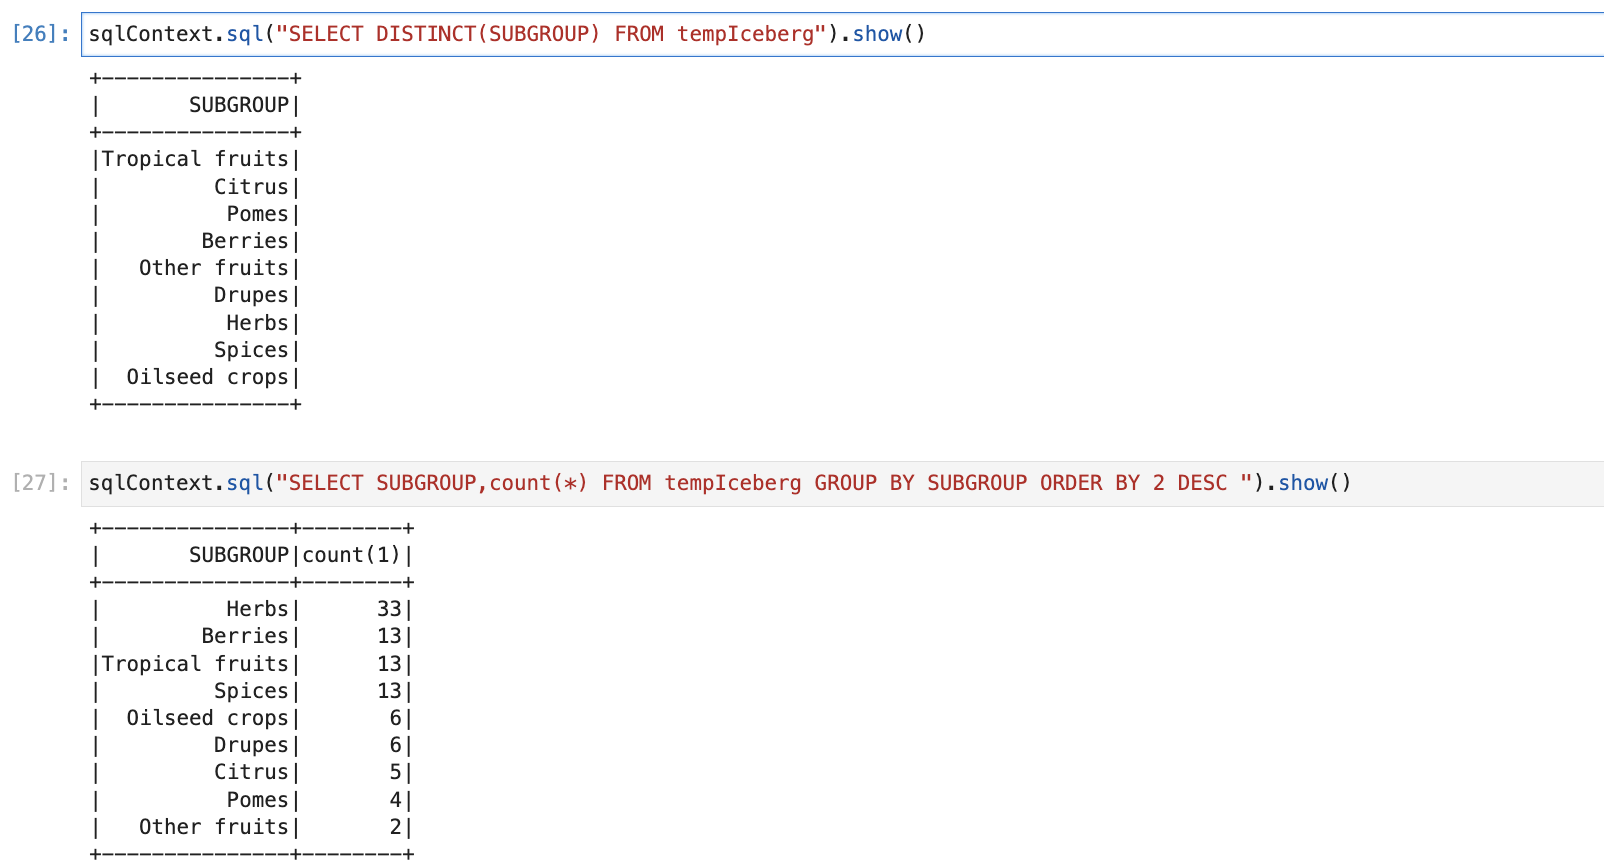
Task: Click sqlContext at start of cell 27
Action: [x=151, y=483]
